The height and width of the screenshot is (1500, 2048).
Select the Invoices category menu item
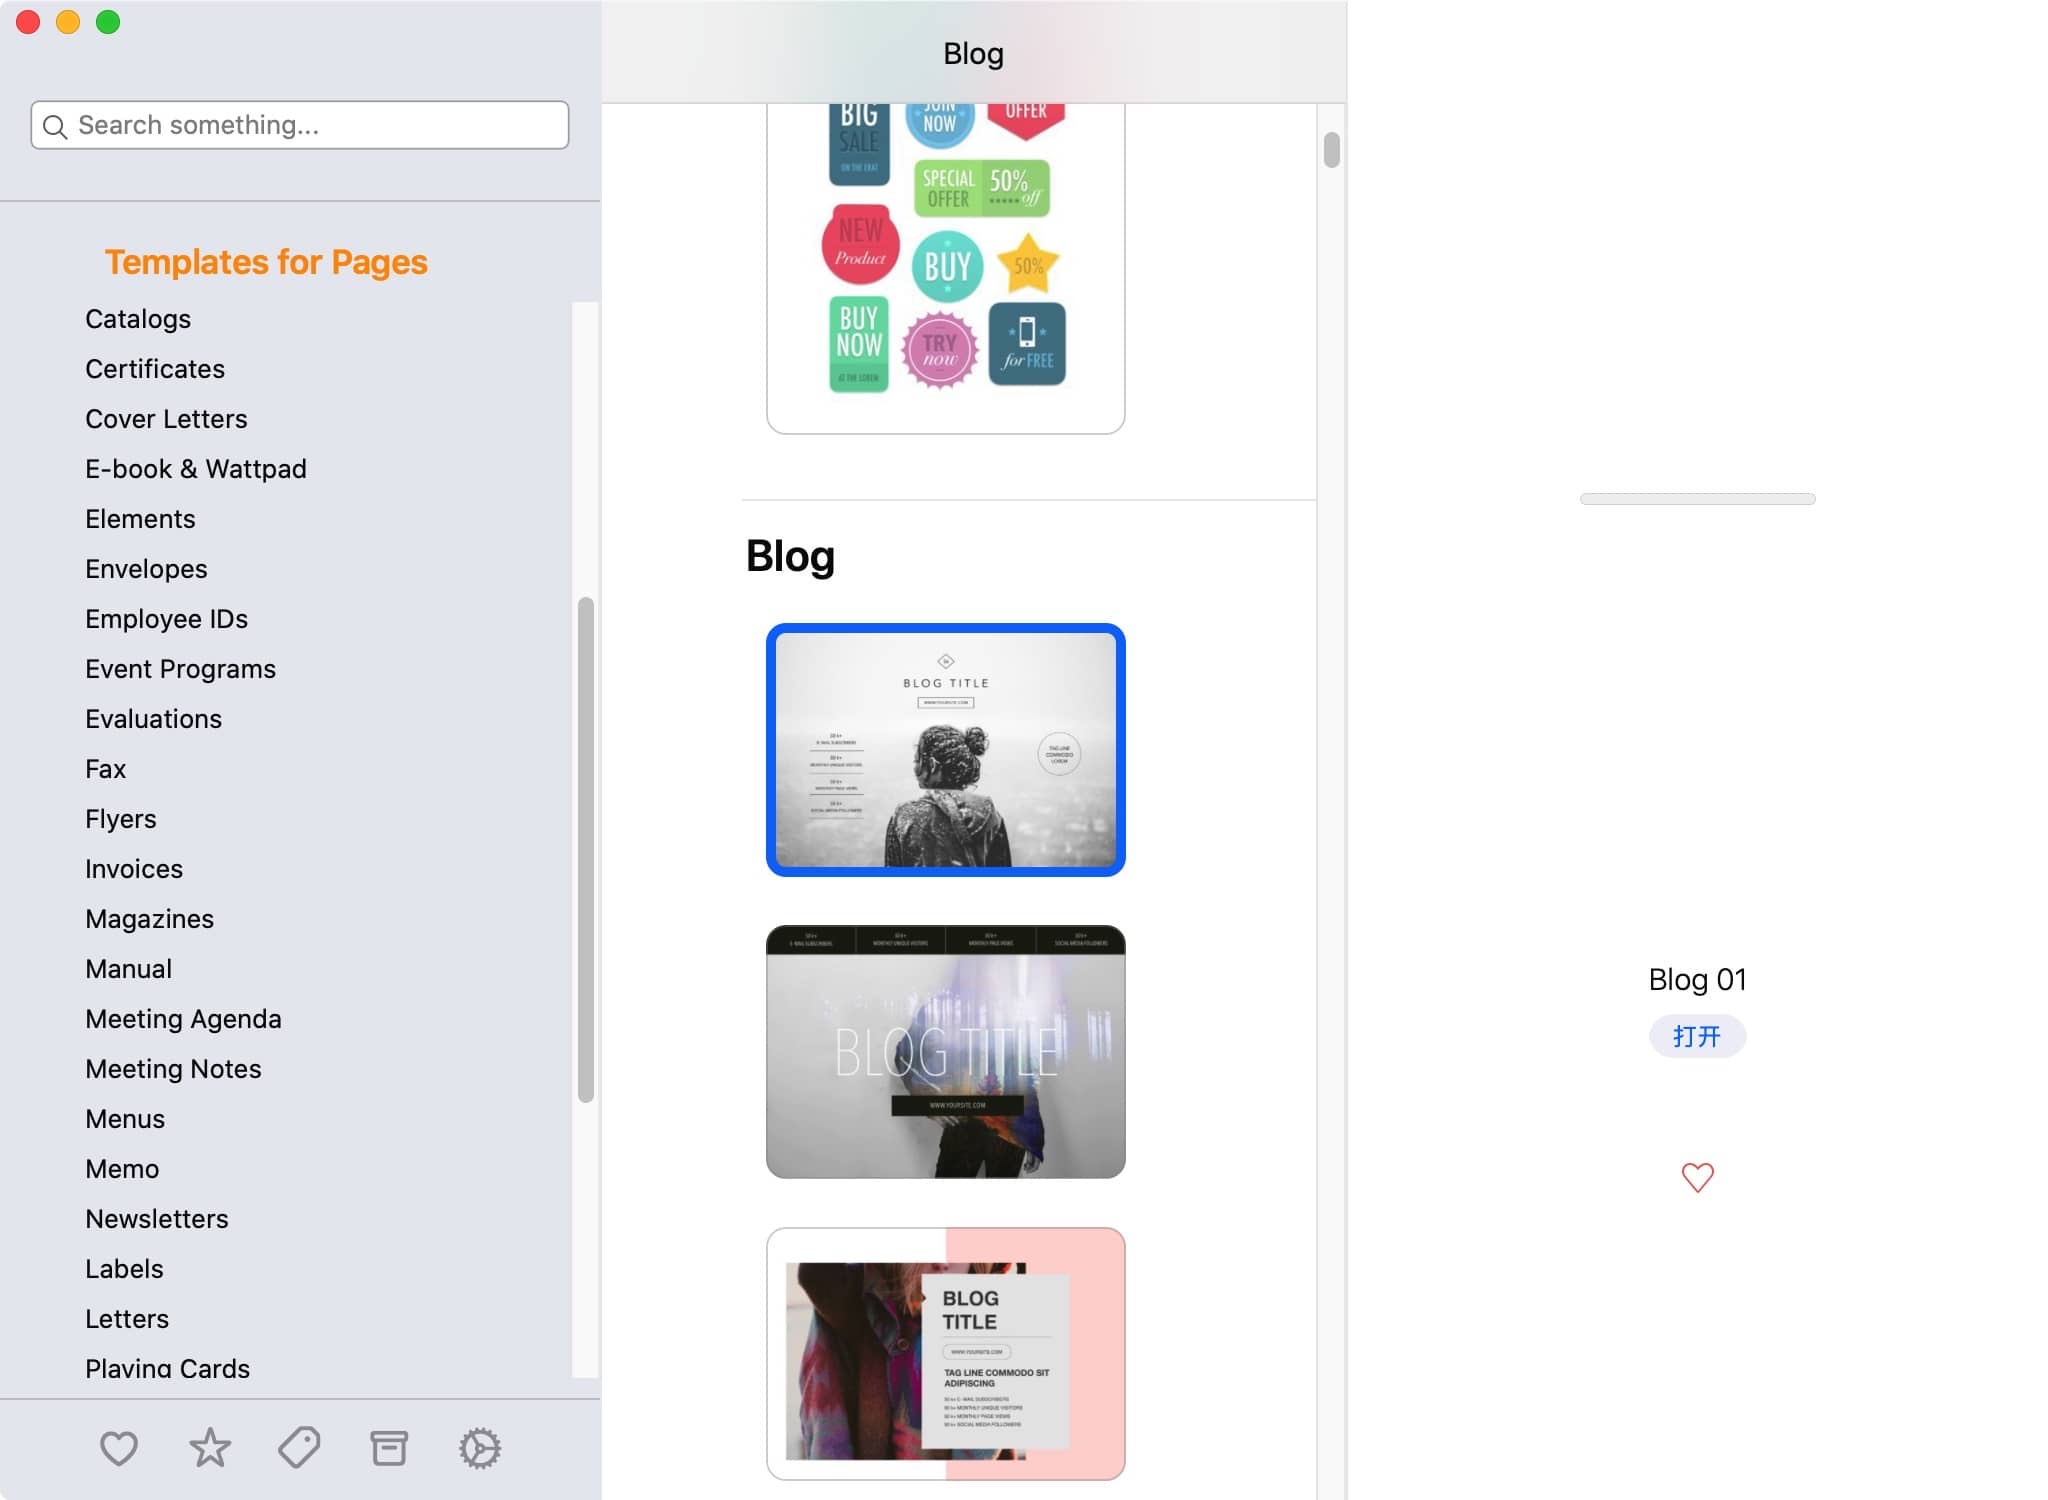132,867
